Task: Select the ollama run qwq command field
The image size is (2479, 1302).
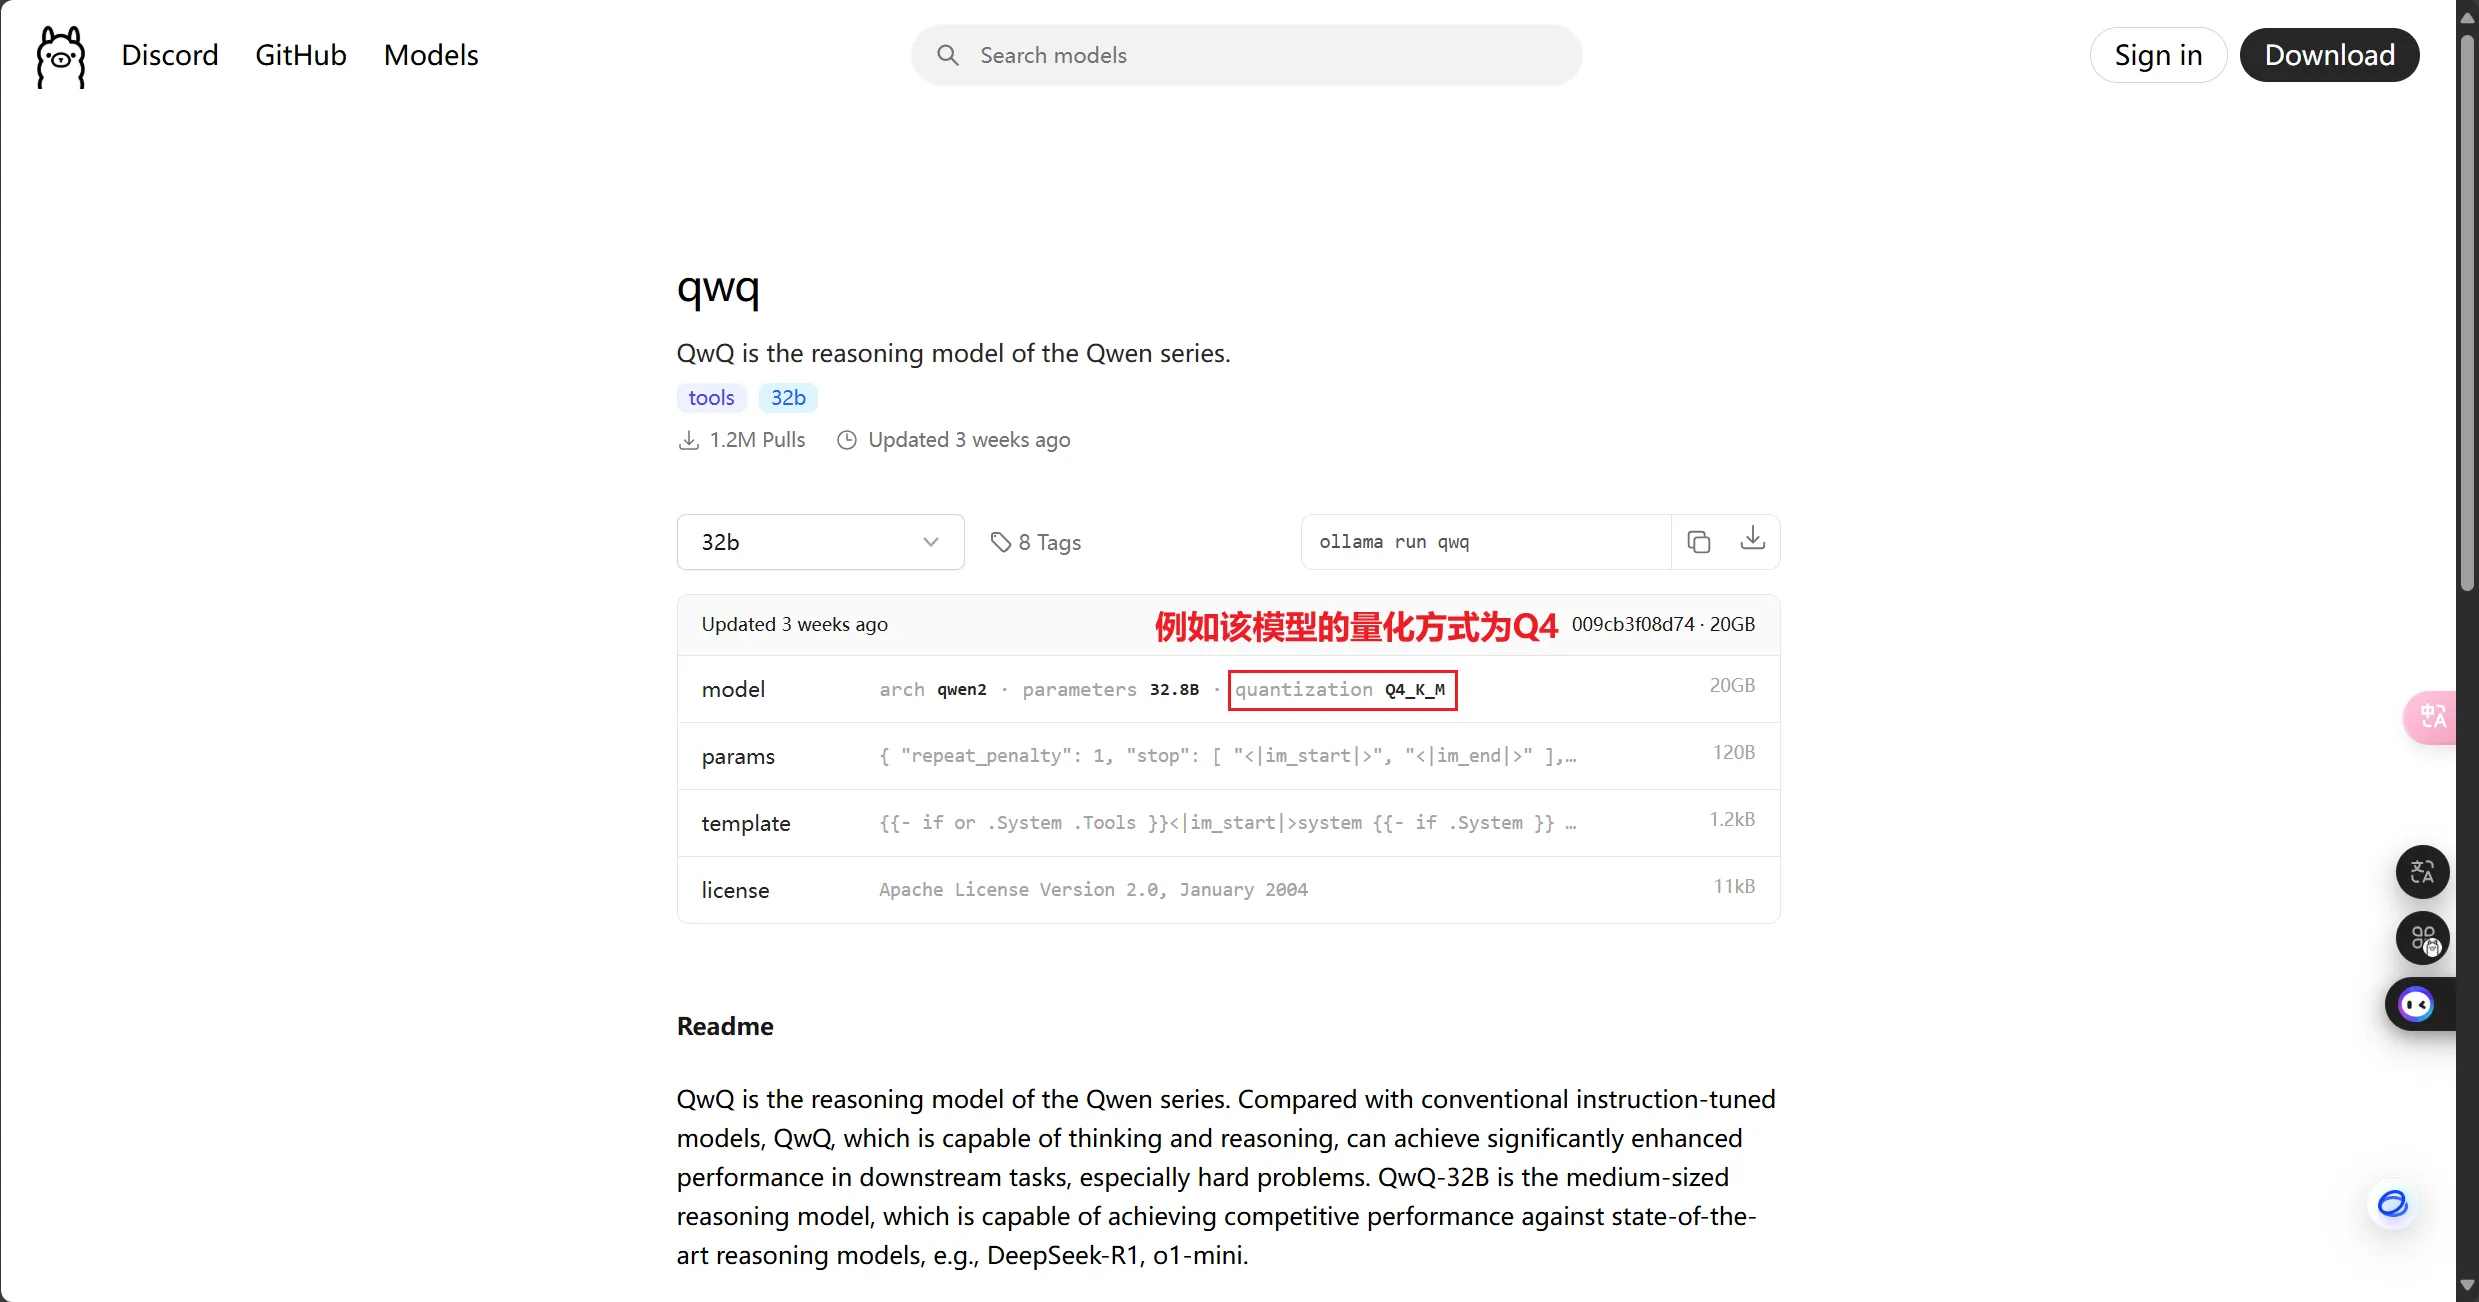Action: tap(1486, 542)
